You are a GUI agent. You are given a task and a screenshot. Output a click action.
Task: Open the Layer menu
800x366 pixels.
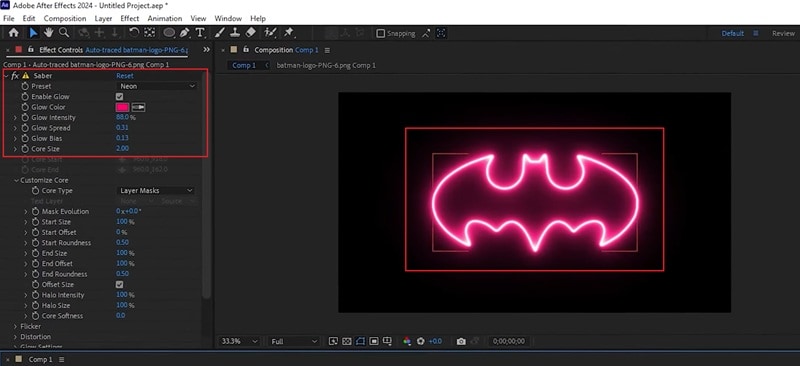pyautogui.click(x=103, y=18)
